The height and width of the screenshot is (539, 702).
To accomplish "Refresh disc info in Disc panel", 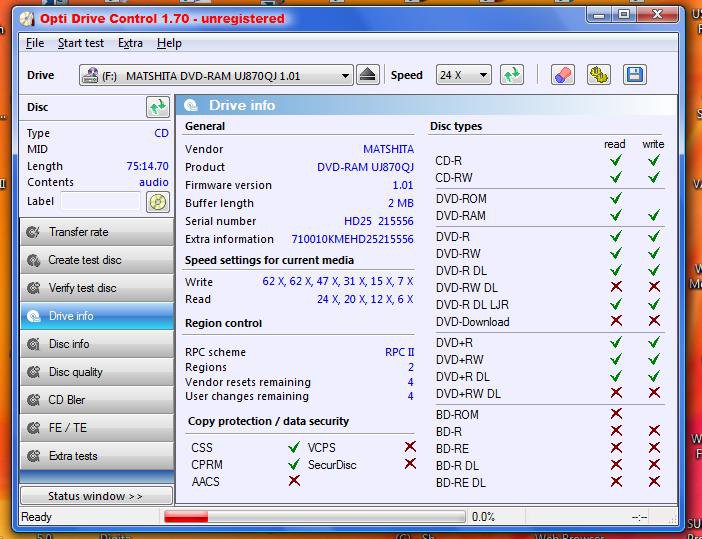I will [158, 107].
